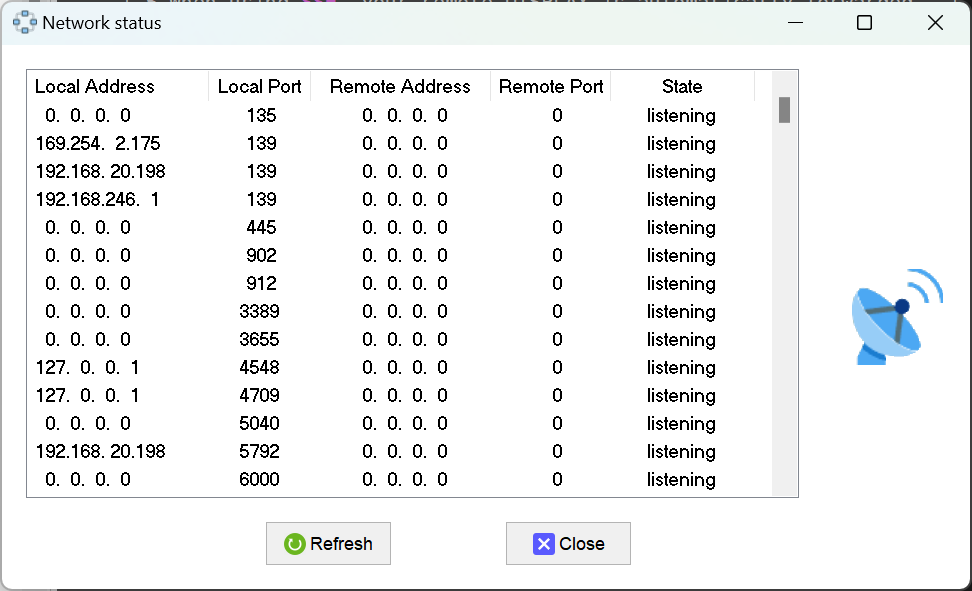Select the 192.168.20.198 port 5792 row
The width and height of the screenshot is (972, 591).
pos(300,451)
